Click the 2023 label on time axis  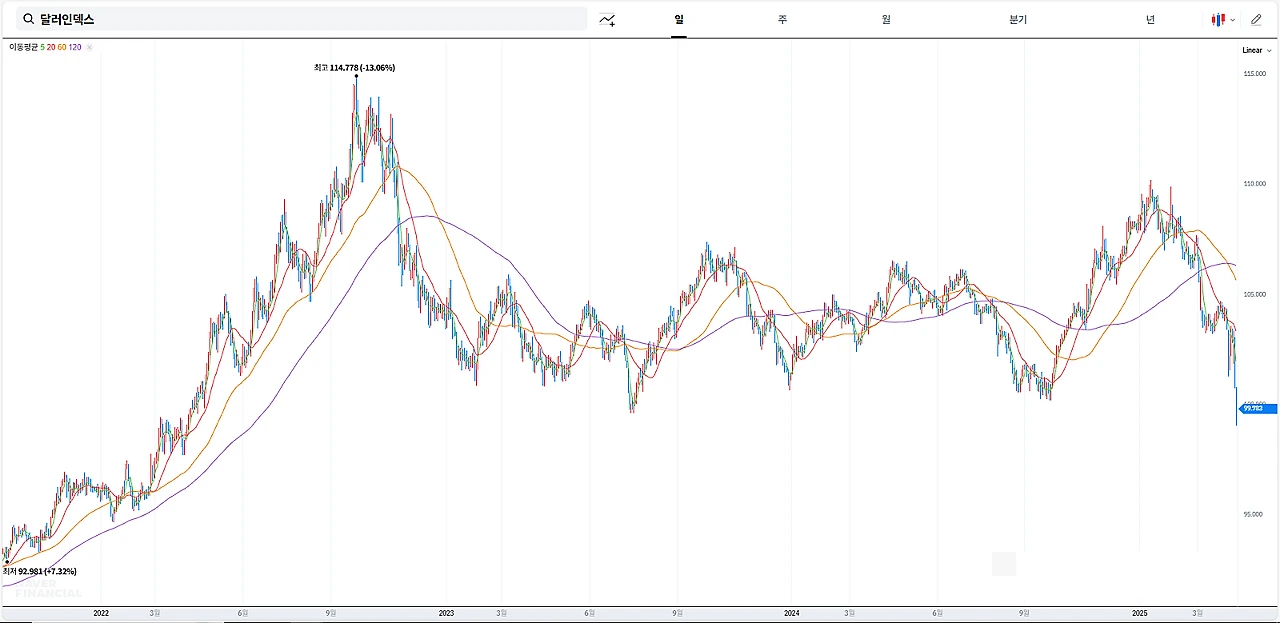point(446,612)
